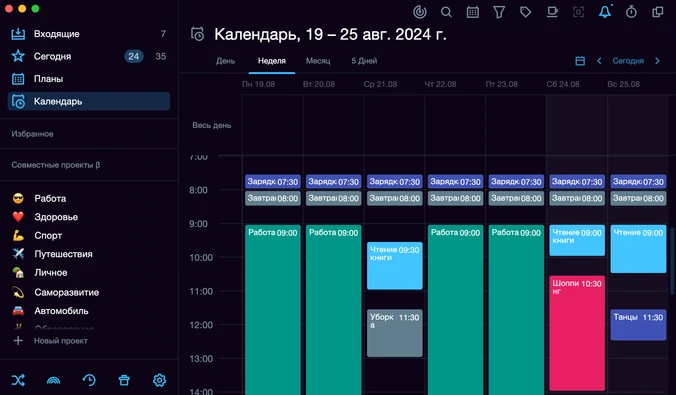Viewport: 676px width, 395px height.
Task: Open settings gear icon
Action: (159, 380)
